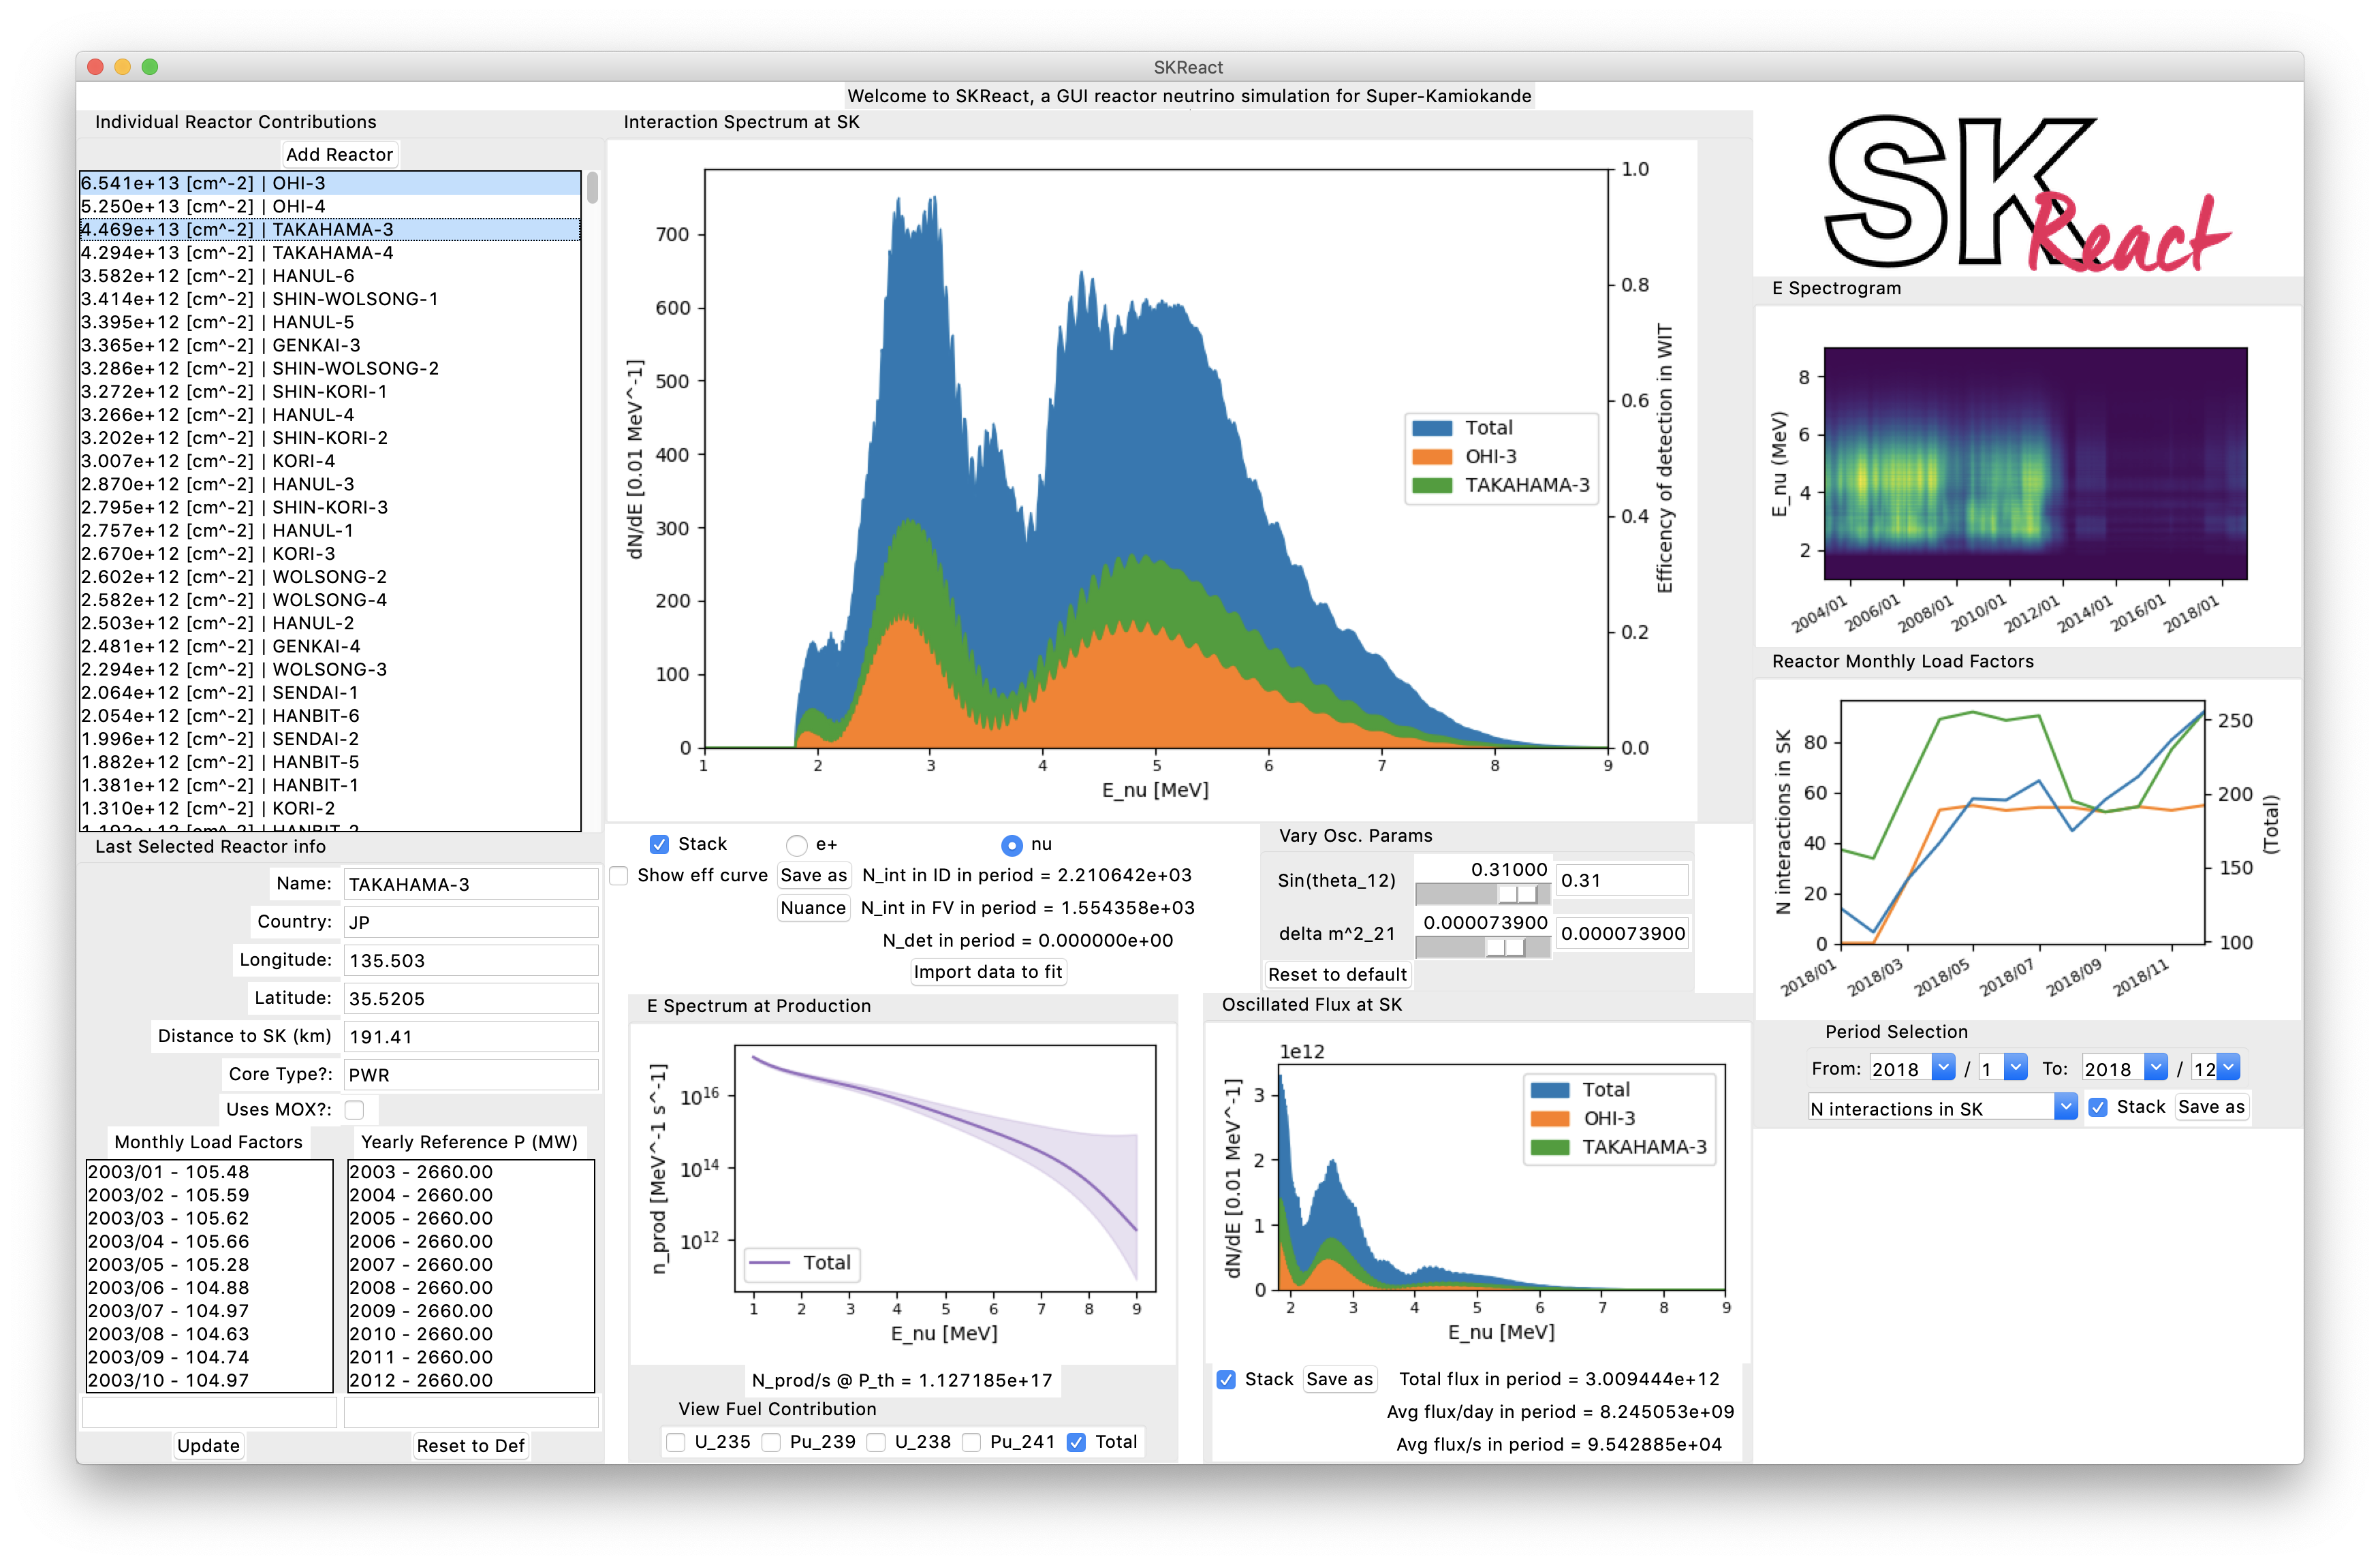2380x1565 pixels.
Task: Check the U_235 fuel contribution box
Action: 676,1442
